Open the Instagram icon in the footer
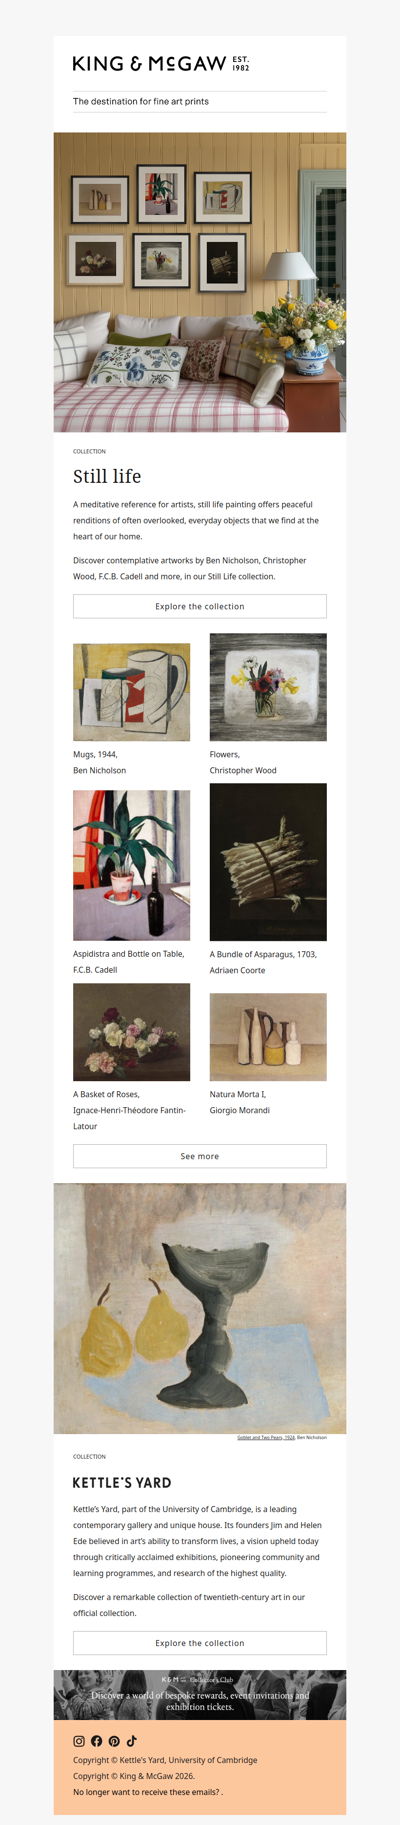Image resolution: width=400 pixels, height=1825 pixels. pos(79,1741)
